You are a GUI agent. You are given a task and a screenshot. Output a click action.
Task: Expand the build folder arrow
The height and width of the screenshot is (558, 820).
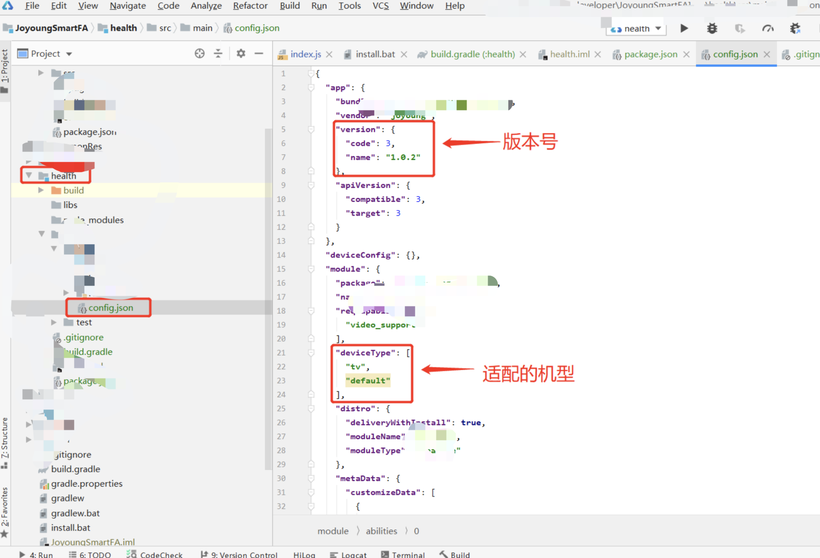click(41, 190)
